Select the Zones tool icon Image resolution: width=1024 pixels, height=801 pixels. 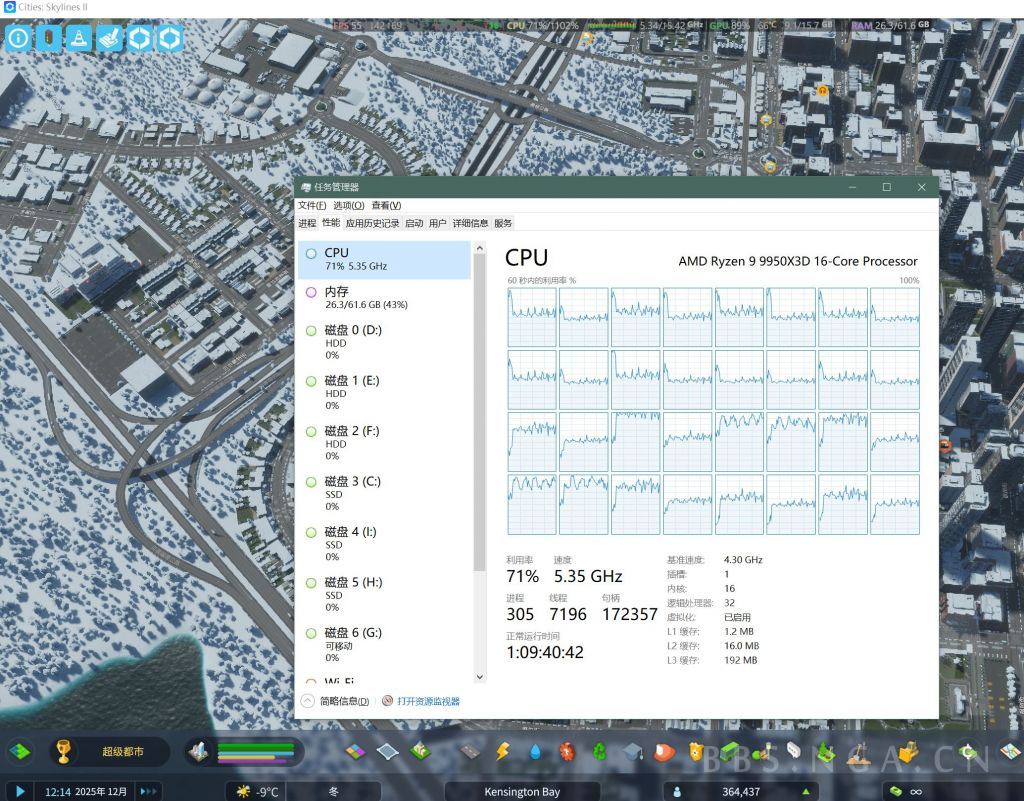[356, 750]
